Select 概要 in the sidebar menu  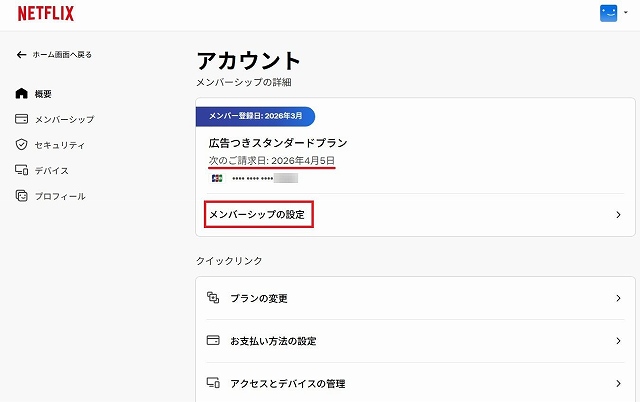(x=43, y=94)
